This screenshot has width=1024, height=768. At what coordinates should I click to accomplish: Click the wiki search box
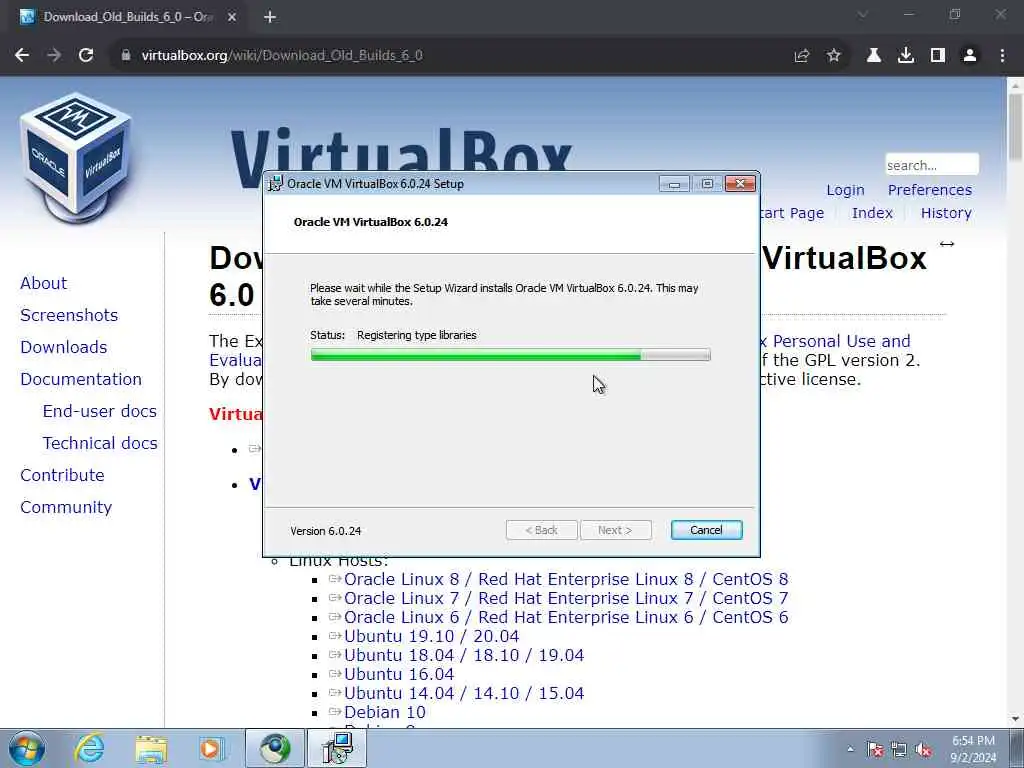click(x=931, y=165)
